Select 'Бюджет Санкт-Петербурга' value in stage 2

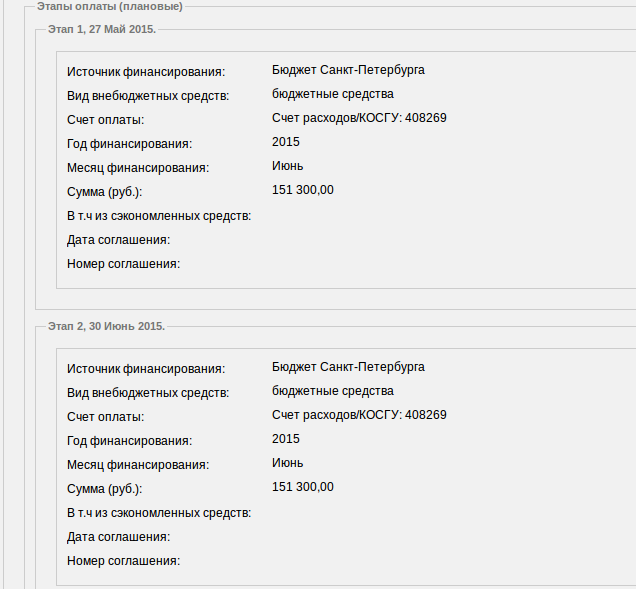(x=348, y=367)
